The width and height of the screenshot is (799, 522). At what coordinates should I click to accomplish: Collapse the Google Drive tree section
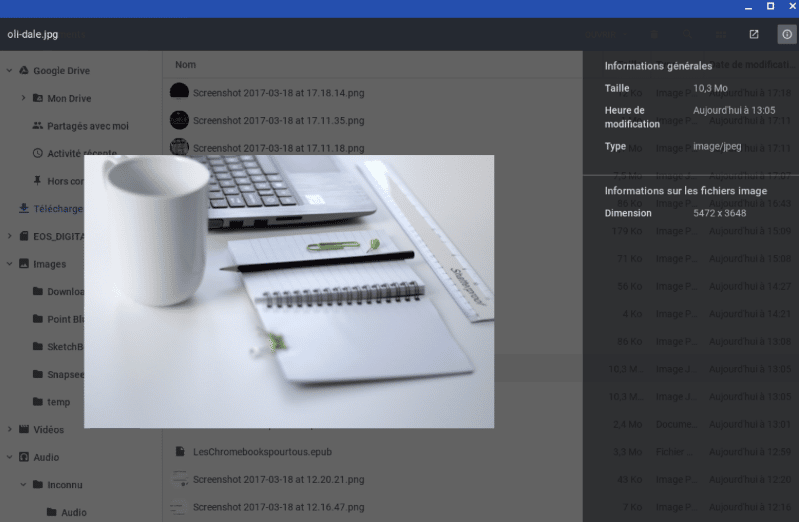pos(9,71)
